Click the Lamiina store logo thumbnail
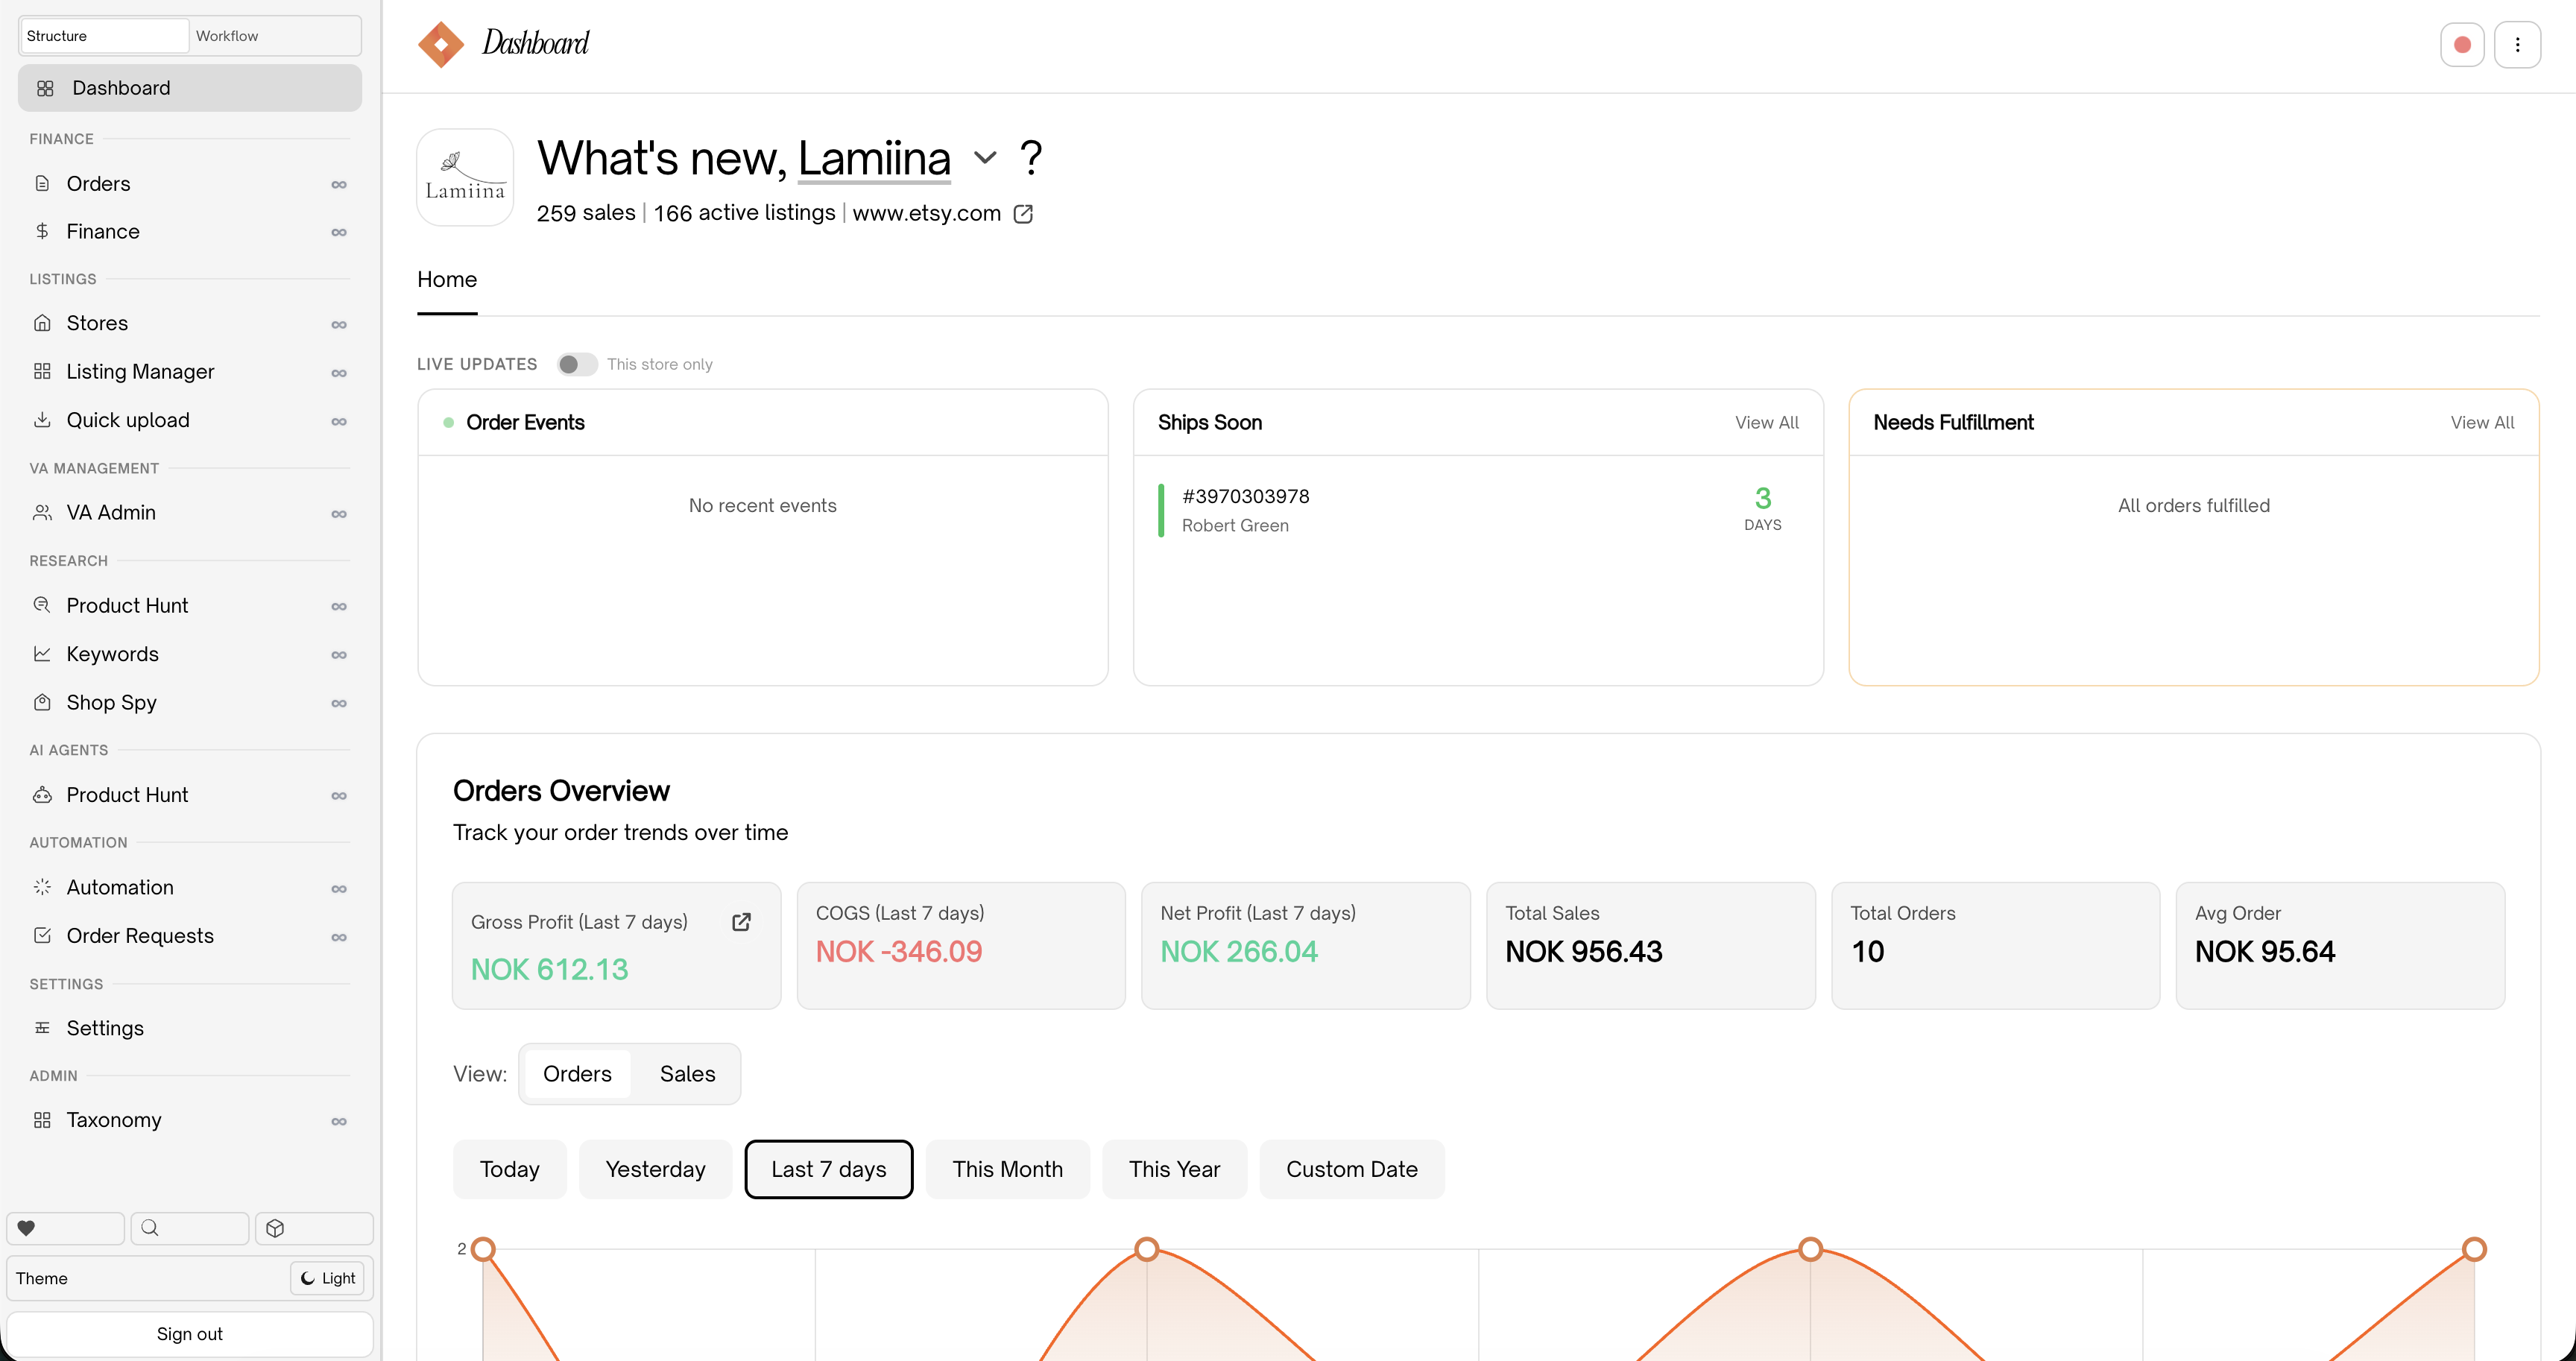2576x1361 pixels. (x=465, y=177)
